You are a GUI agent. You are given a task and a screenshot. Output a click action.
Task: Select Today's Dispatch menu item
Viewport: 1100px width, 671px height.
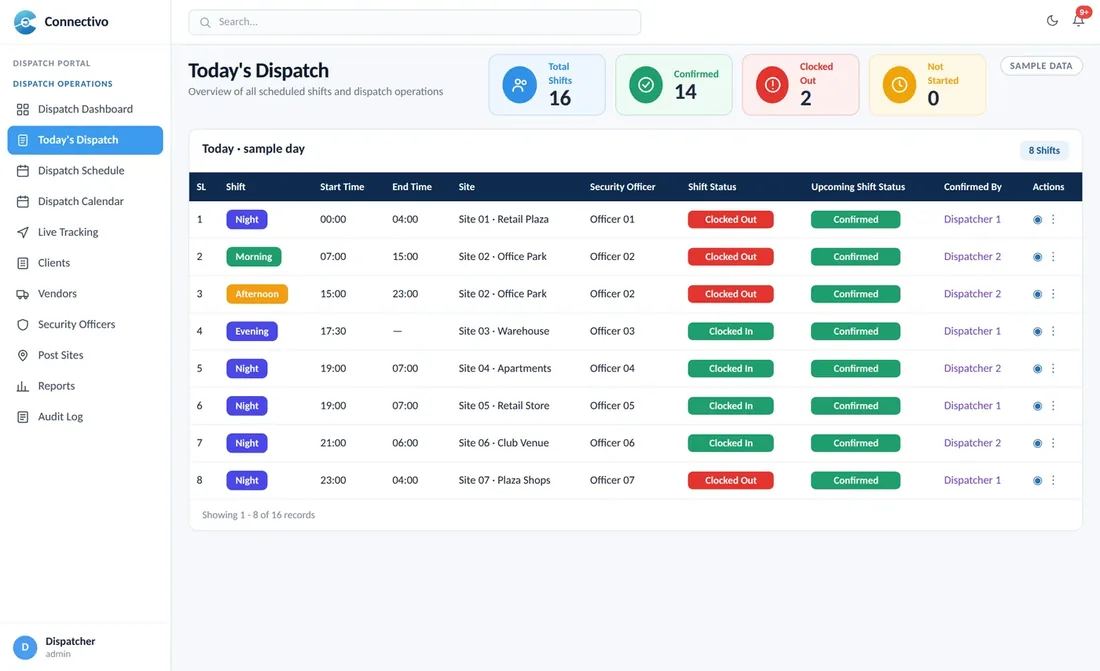tap(85, 140)
